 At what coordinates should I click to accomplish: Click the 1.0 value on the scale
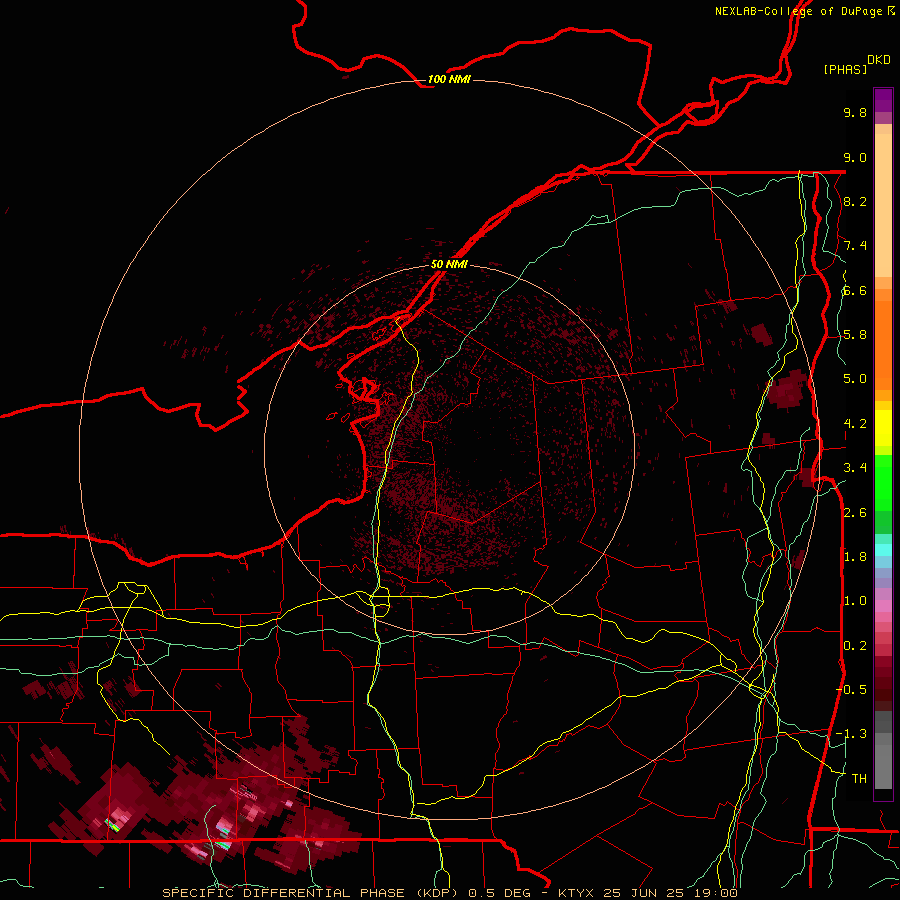click(x=855, y=601)
